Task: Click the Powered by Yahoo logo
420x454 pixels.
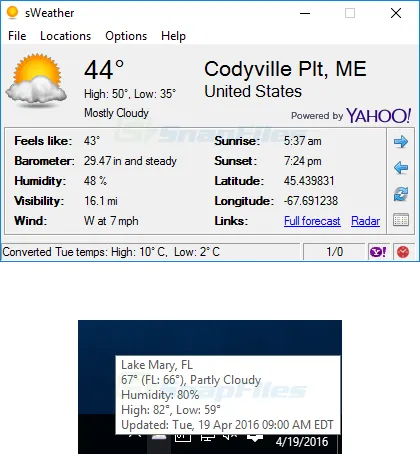Action: click(x=351, y=115)
